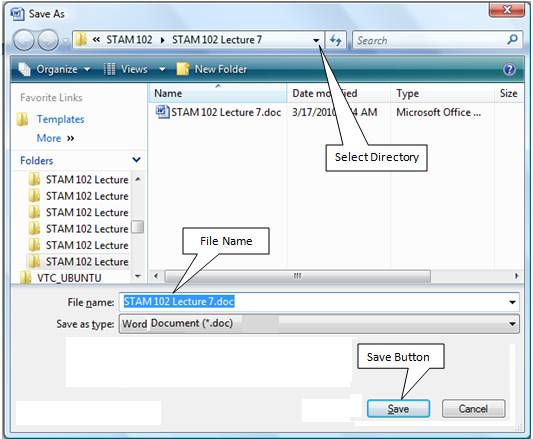Collapse the Folders pane chevron
The width and height of the screenshot is (533, 439).
point(137,160)
